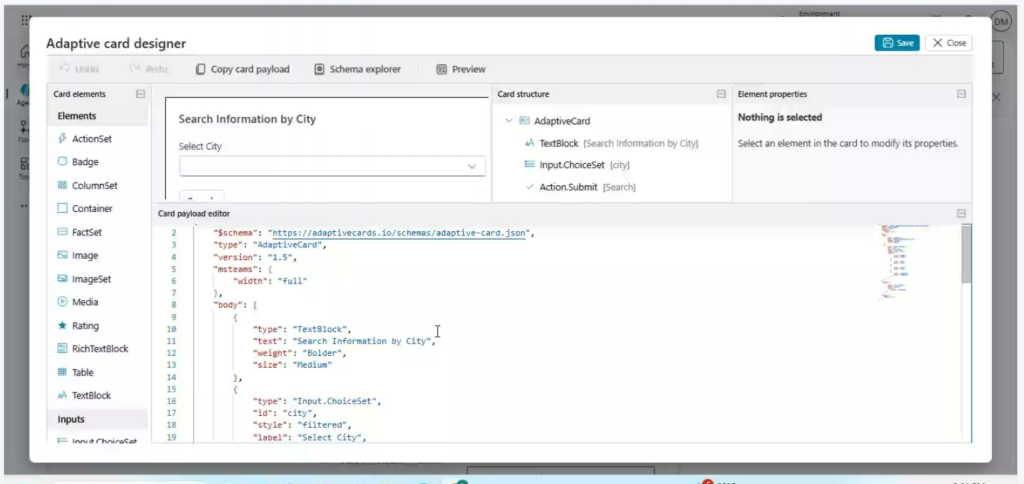Select the Badge element icon
Viewport: 1024px width, 484px height.
point(62,162)
